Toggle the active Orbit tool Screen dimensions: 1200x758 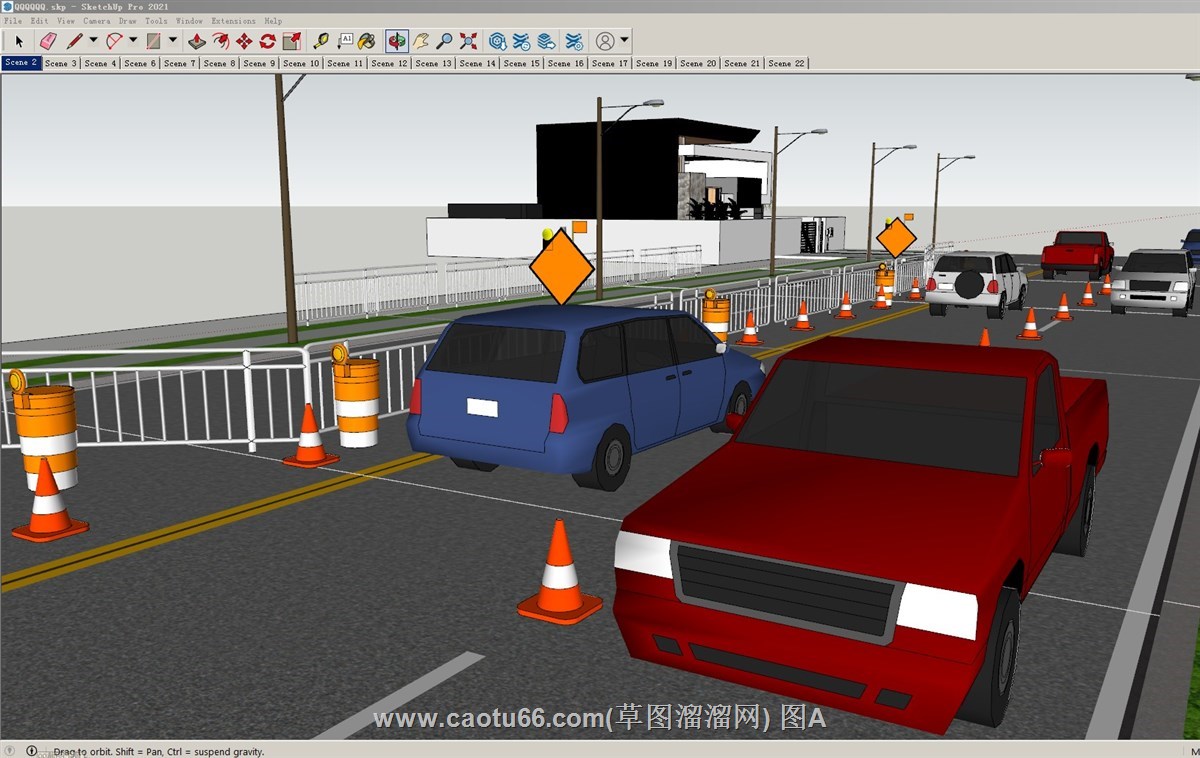pyautogui.click(x=397, y=41)
